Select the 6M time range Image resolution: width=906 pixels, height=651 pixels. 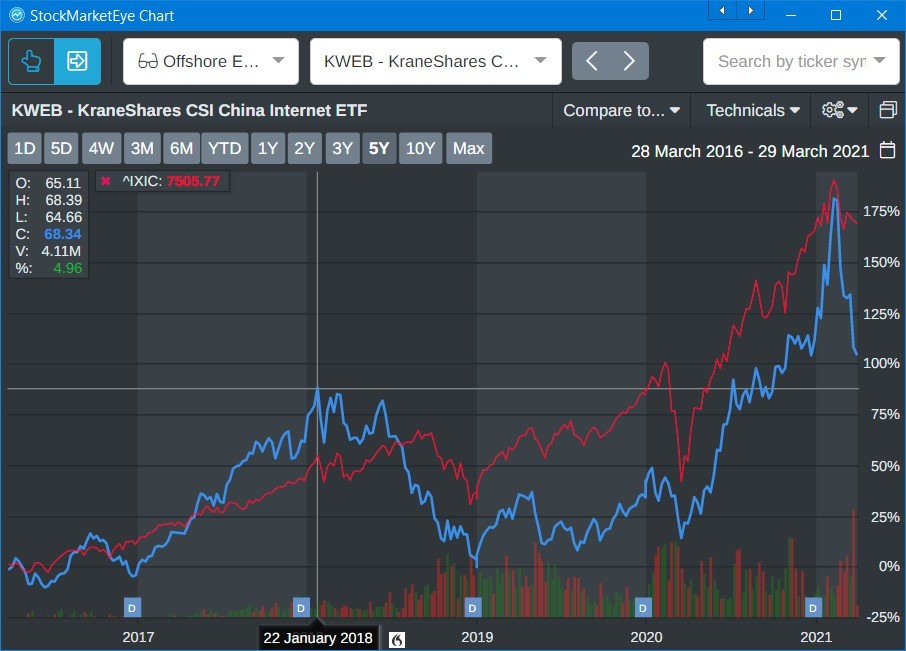pos(181,148)
